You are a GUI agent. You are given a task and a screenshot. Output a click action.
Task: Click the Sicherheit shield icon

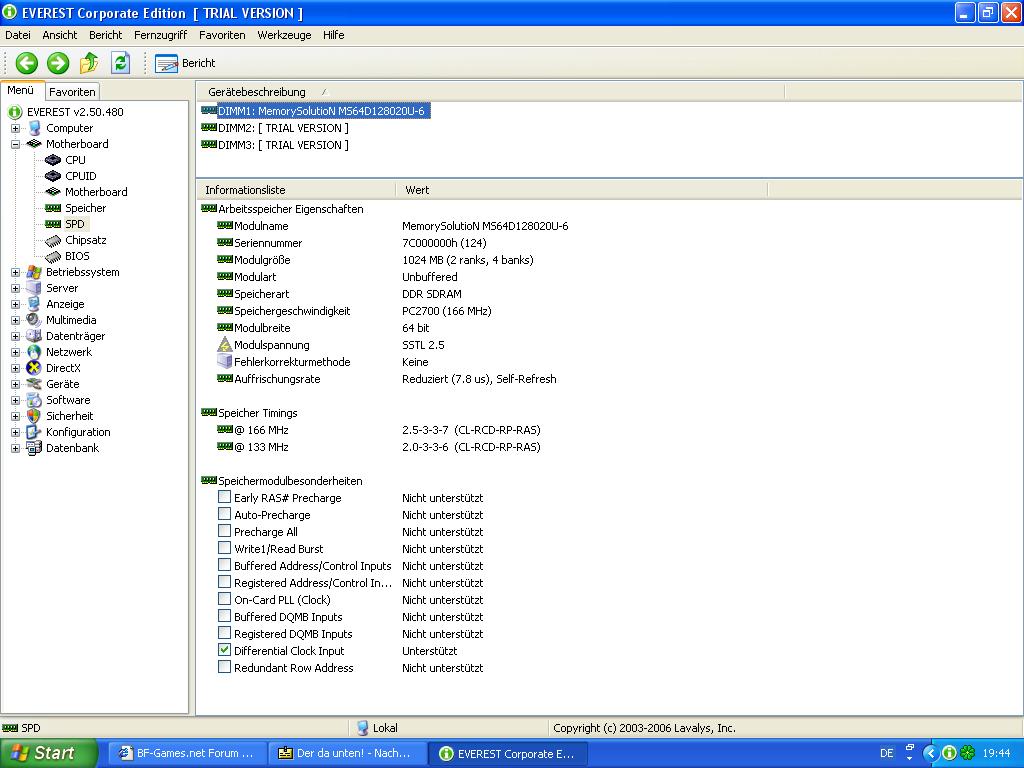(x=34, y=416)
